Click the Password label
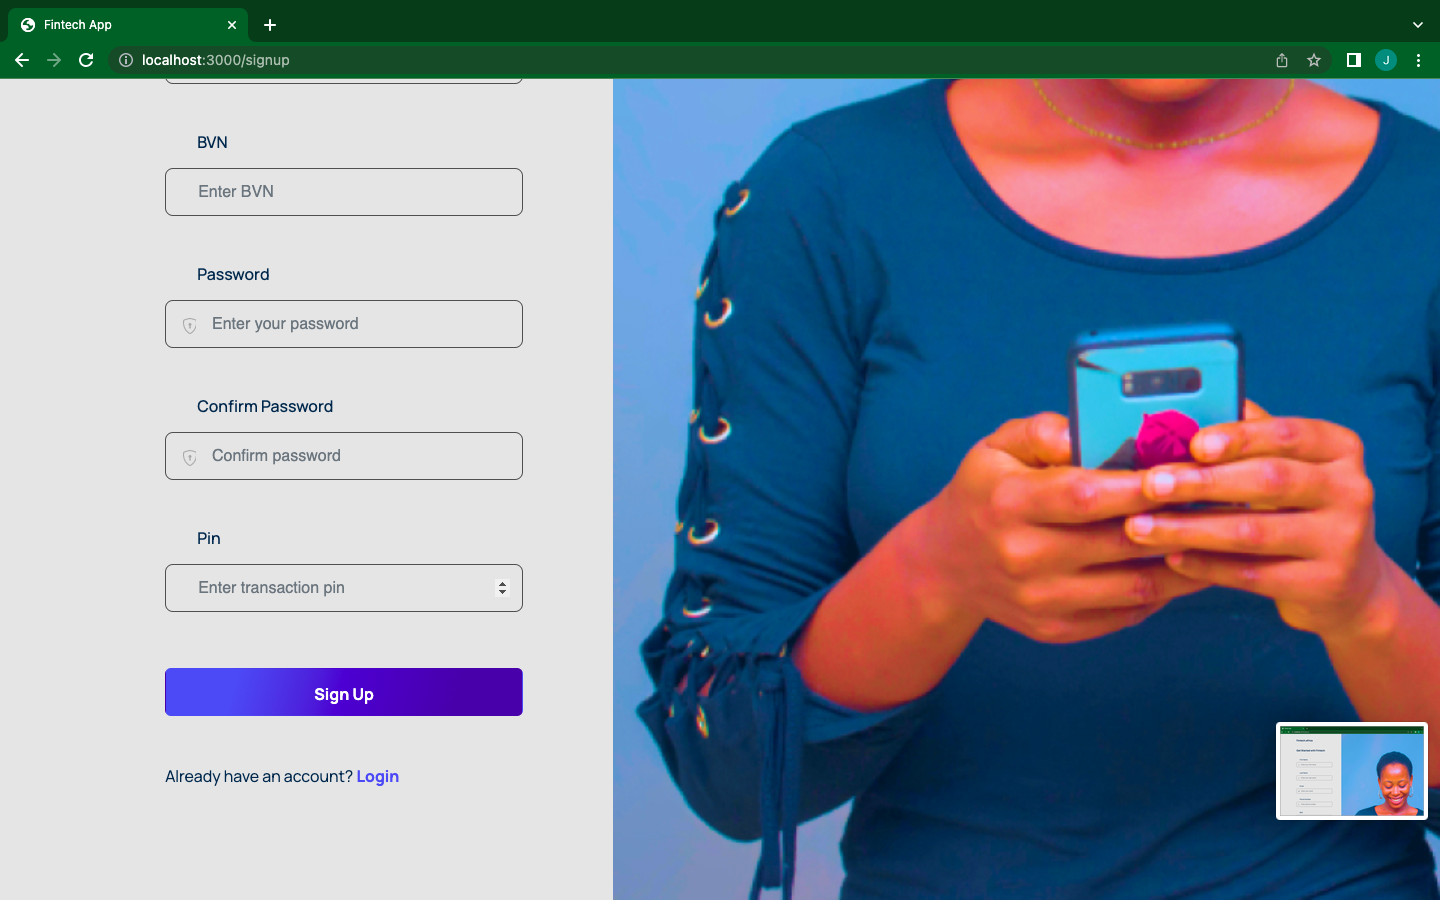 (x=233, y=274)
